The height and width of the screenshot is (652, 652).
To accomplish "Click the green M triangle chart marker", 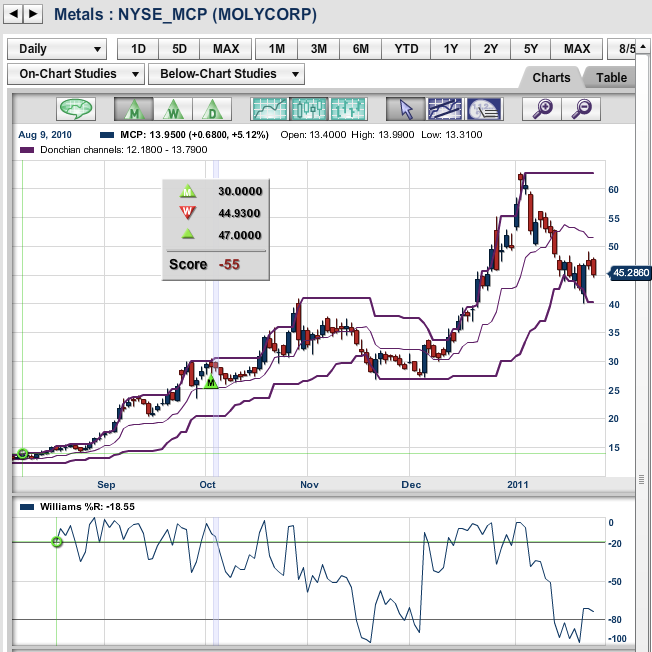I will tap(211, 382).
